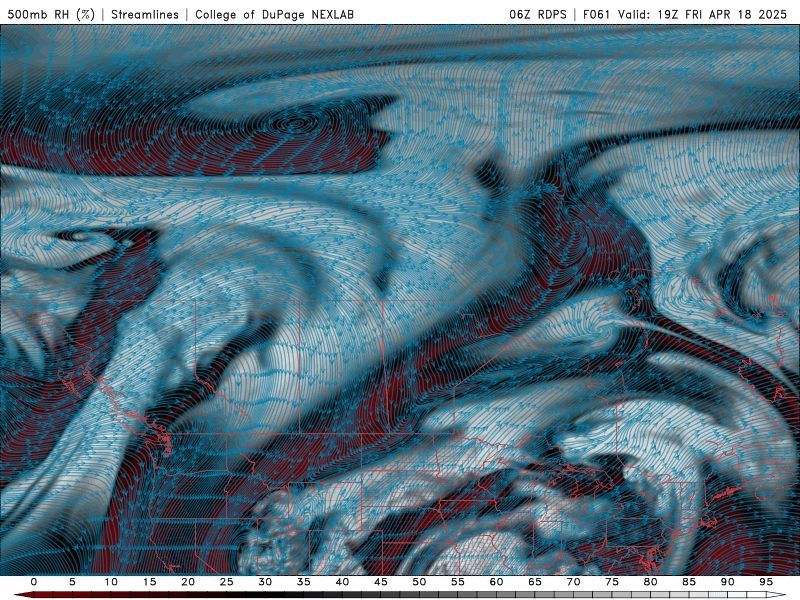This screenshot has width=800, height=600.
Task: Click the "500mb RH (%)" title text
Action: (51, 14)
